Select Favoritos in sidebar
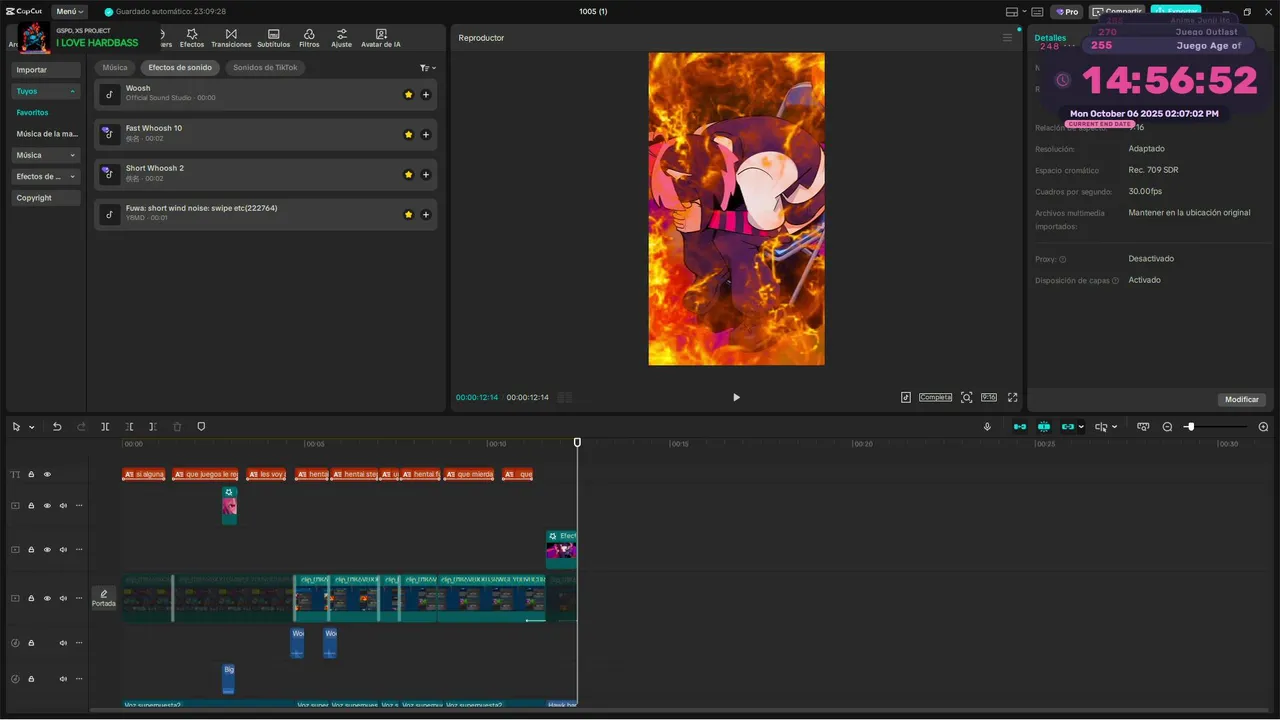This screenshot has height=720, width=1280. [x=32, y=113]
